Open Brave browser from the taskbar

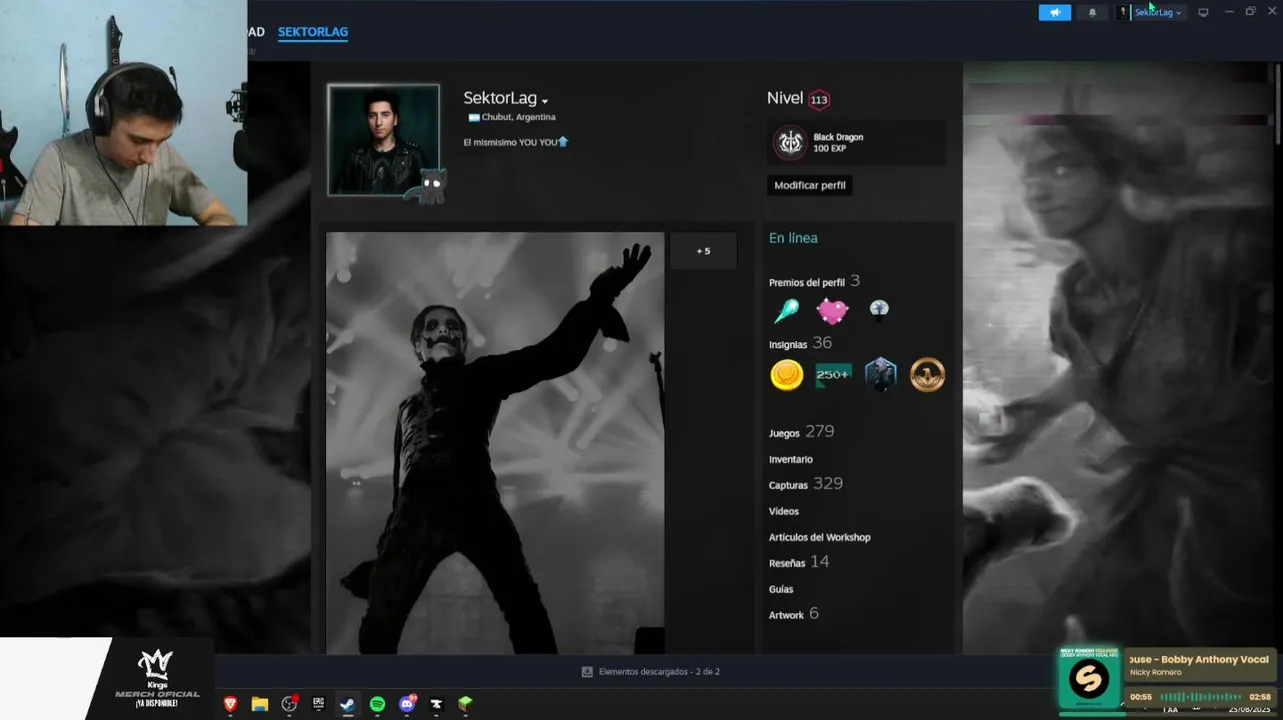coord(231,704)
